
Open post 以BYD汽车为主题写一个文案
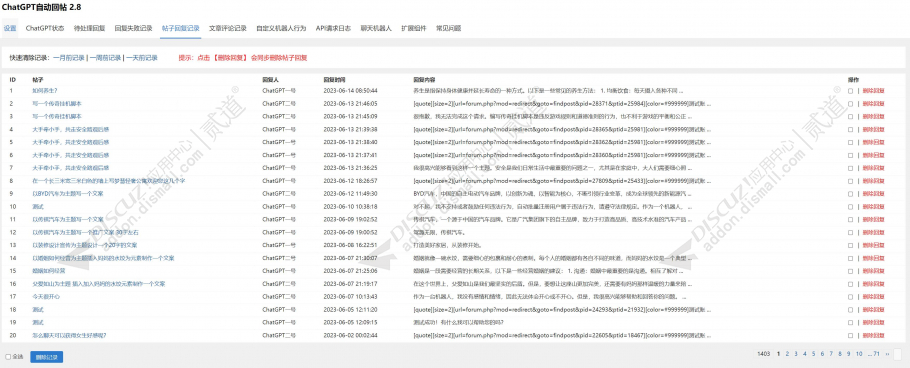tap(68, 193)
